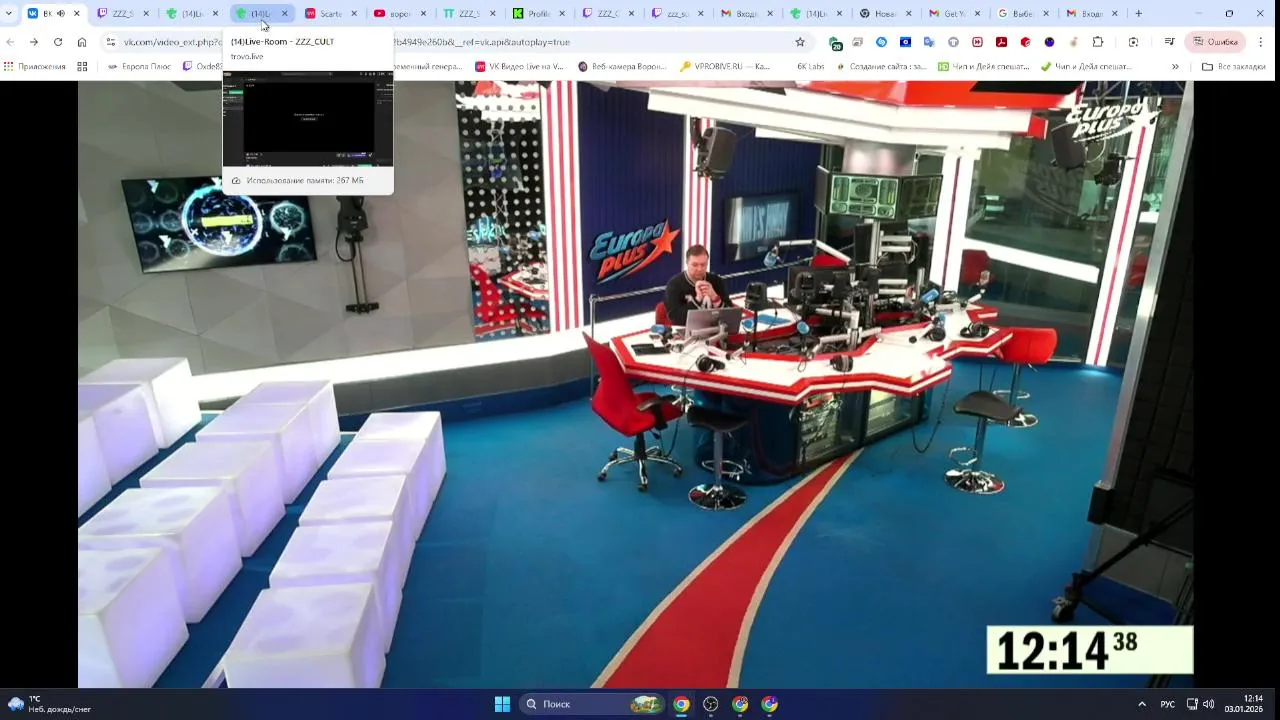Expand the tab search dropdown arrow

(x=9, y=14)
